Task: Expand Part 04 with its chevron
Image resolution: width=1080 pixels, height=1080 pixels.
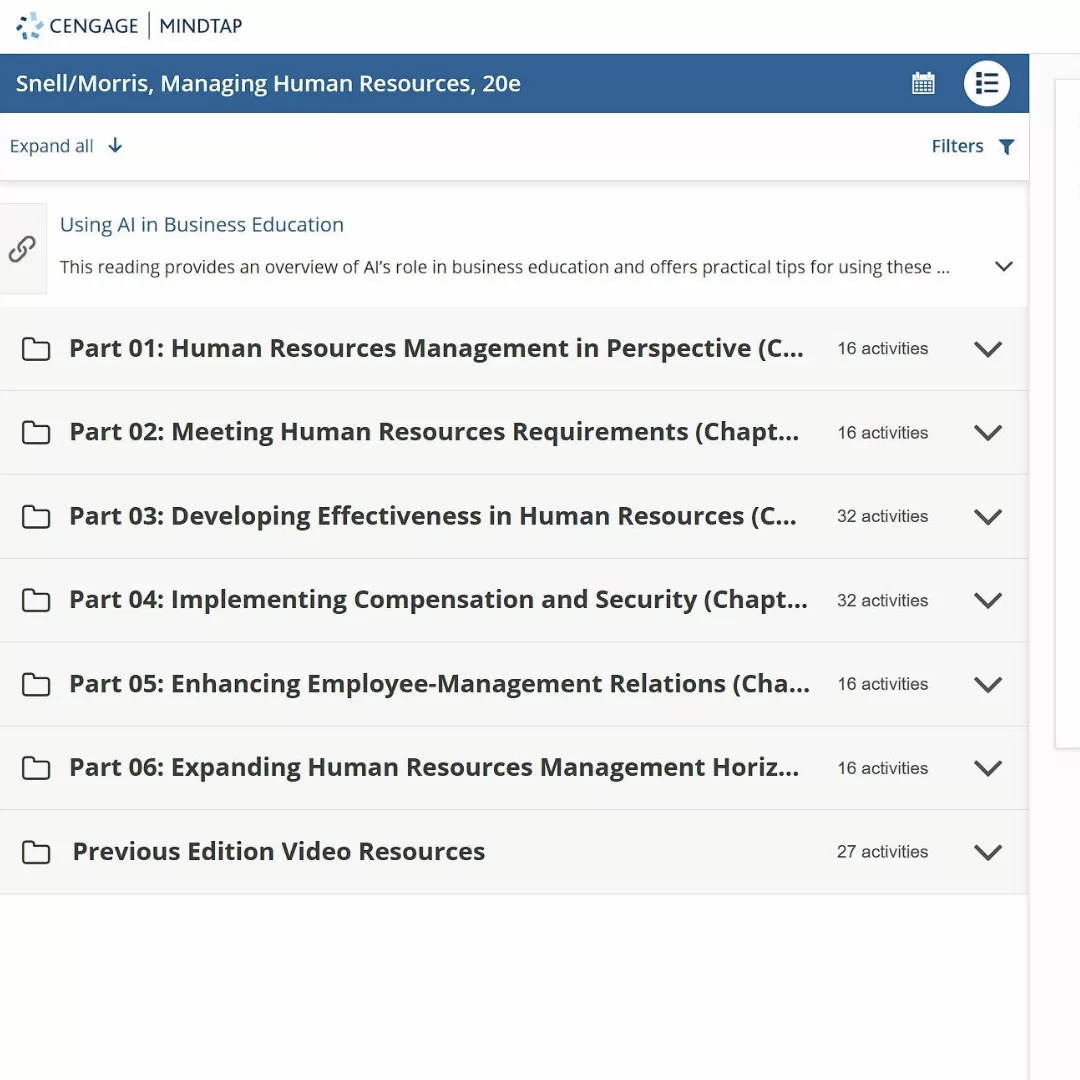Action: click(988, 601)
